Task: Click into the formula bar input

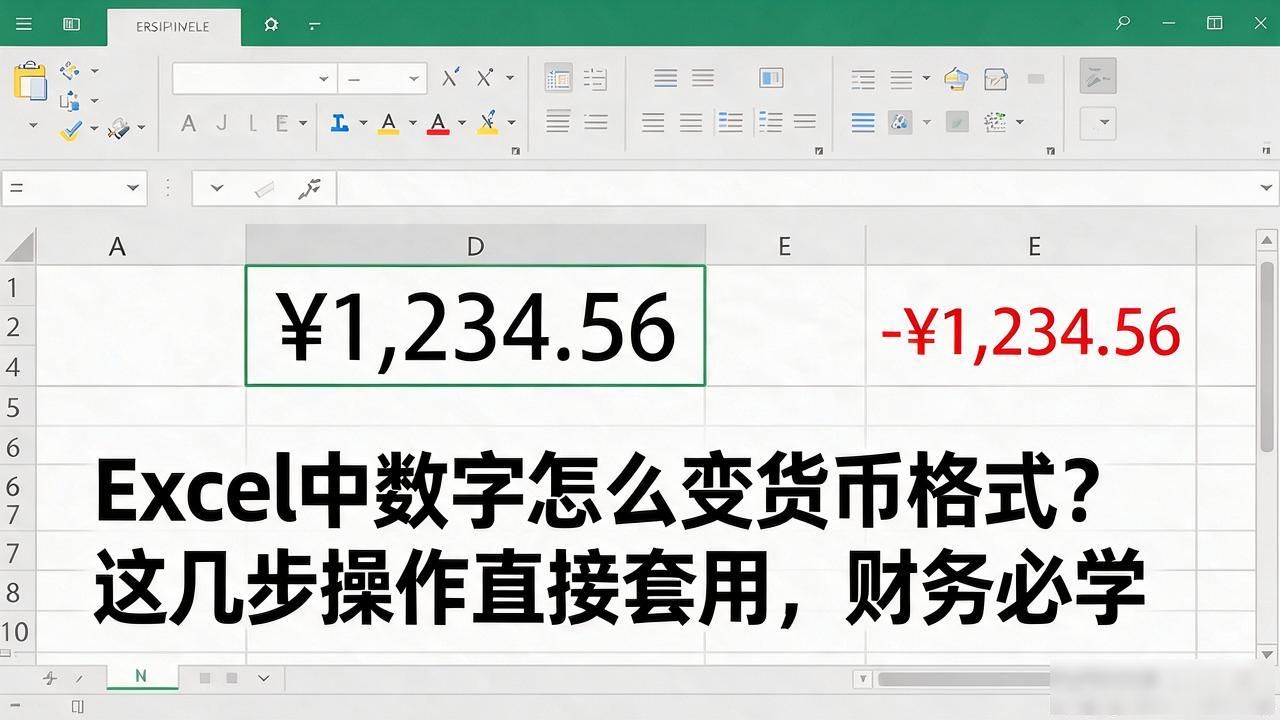Action: pyautogui.click(x=795, y=188)
